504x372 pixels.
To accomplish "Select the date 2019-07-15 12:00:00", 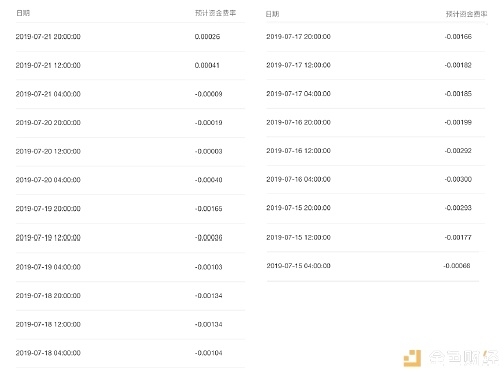I will click(x=298, y=237).
